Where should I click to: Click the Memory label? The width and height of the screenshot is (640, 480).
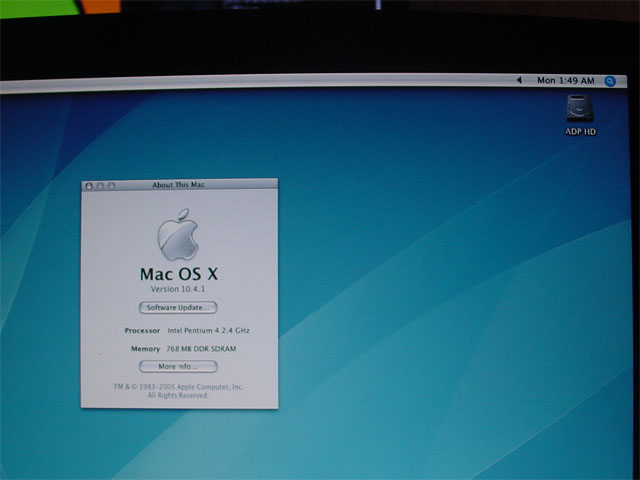click(145, 349)
